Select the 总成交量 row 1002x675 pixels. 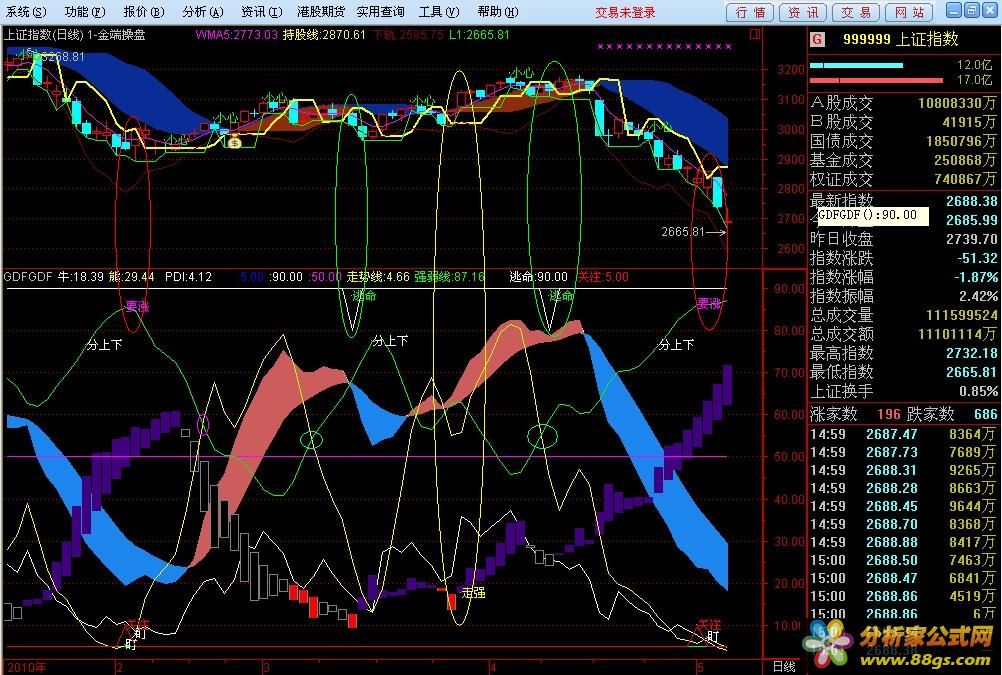tap(904, 315)
